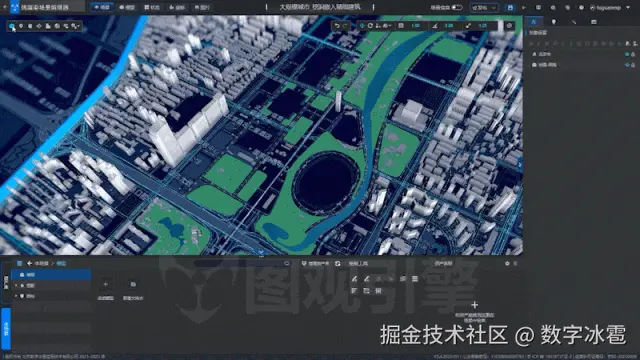Select the second object row in right panel

[582, 65]
